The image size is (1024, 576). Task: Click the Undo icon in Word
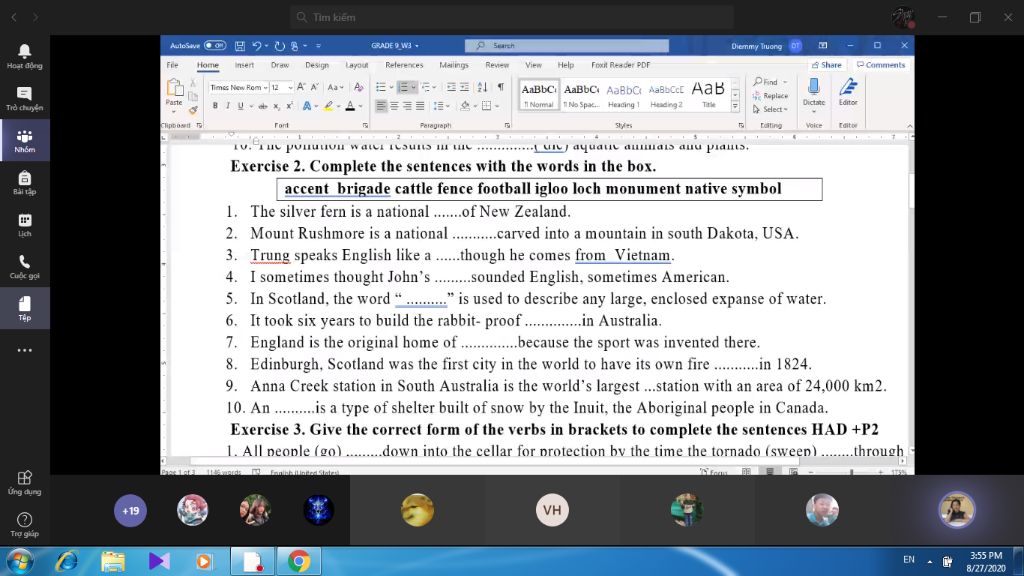pos(257,46)
